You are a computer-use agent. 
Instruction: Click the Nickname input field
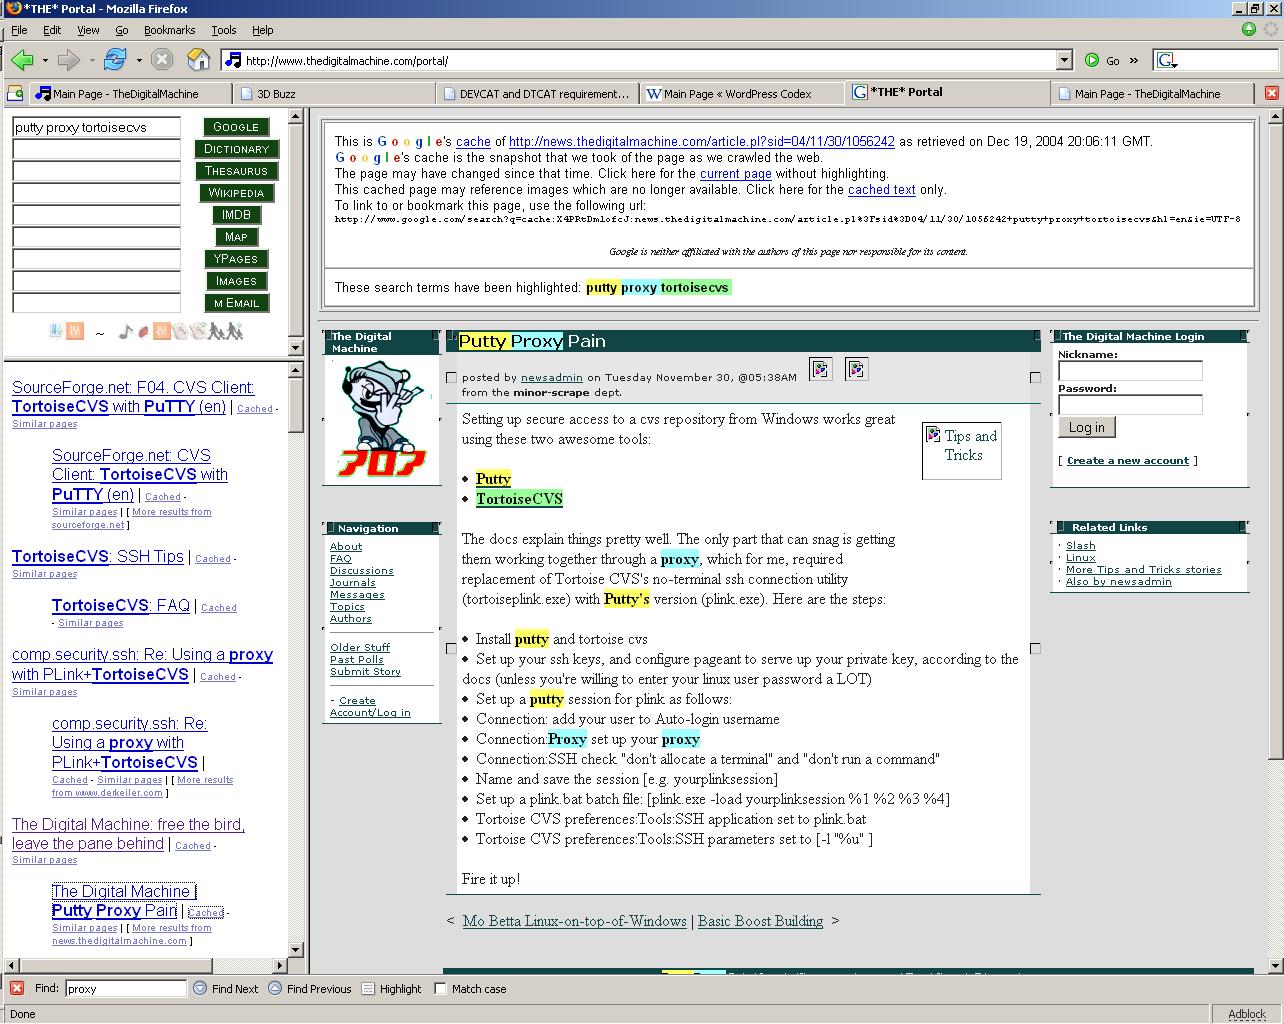(1130, 371)
